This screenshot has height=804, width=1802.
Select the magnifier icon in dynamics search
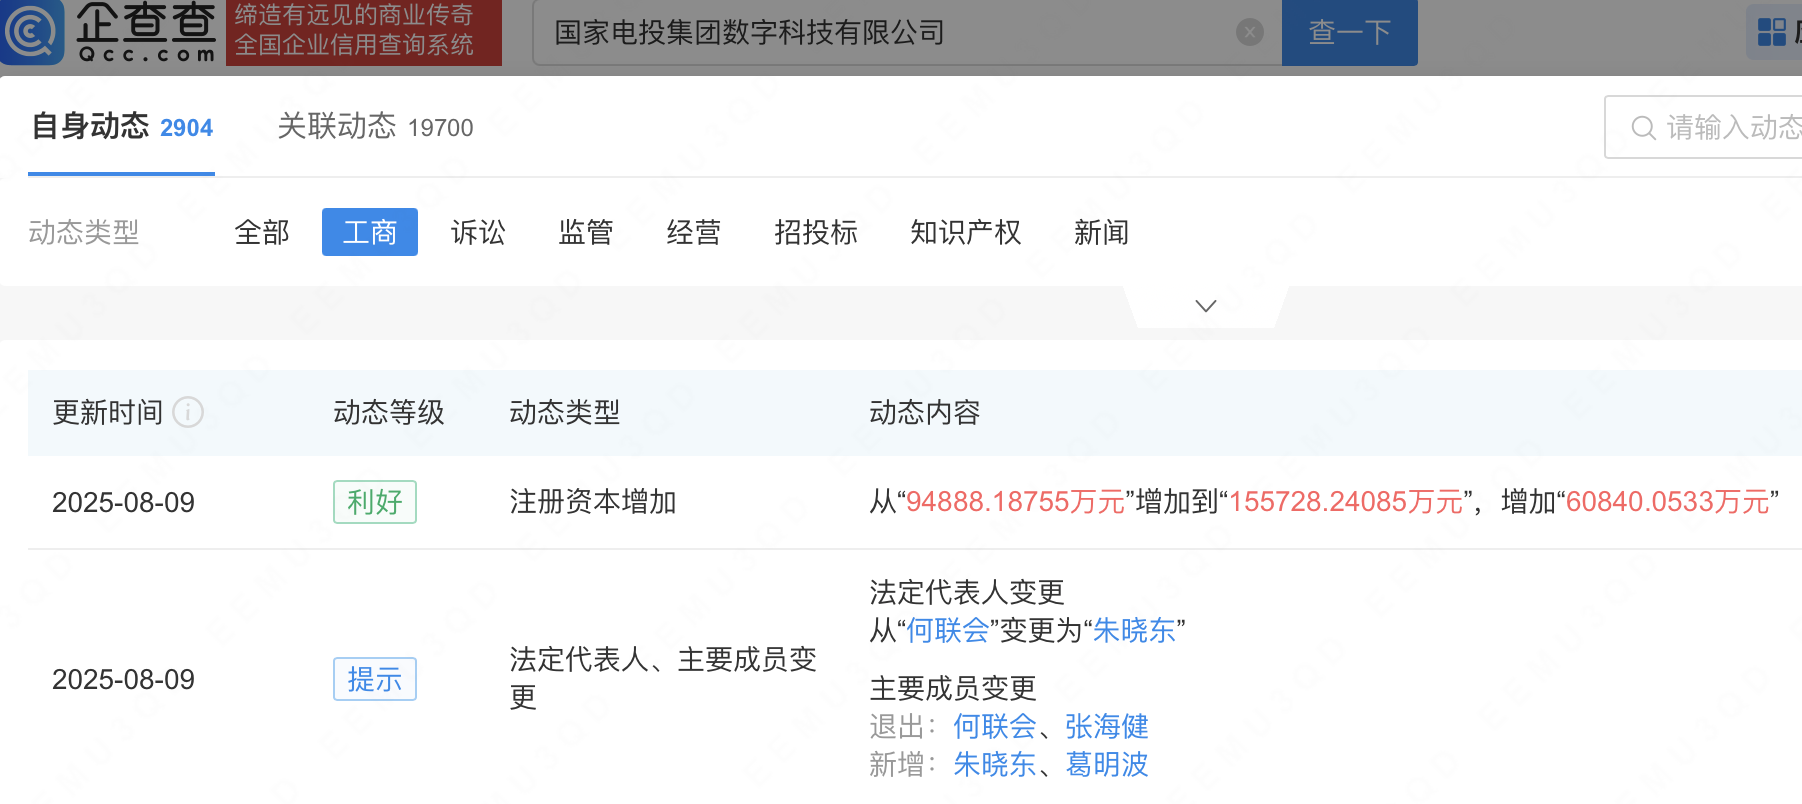[x=1643, y=128]
